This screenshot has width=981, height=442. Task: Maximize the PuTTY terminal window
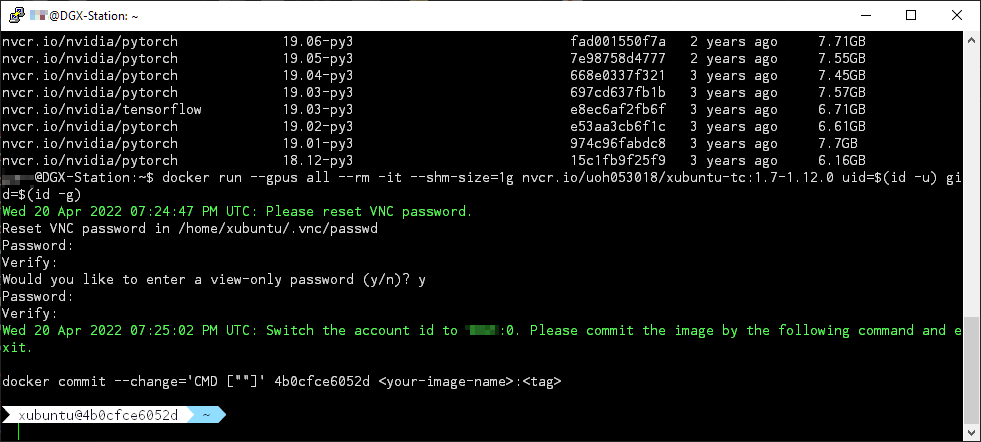point(910,15)
